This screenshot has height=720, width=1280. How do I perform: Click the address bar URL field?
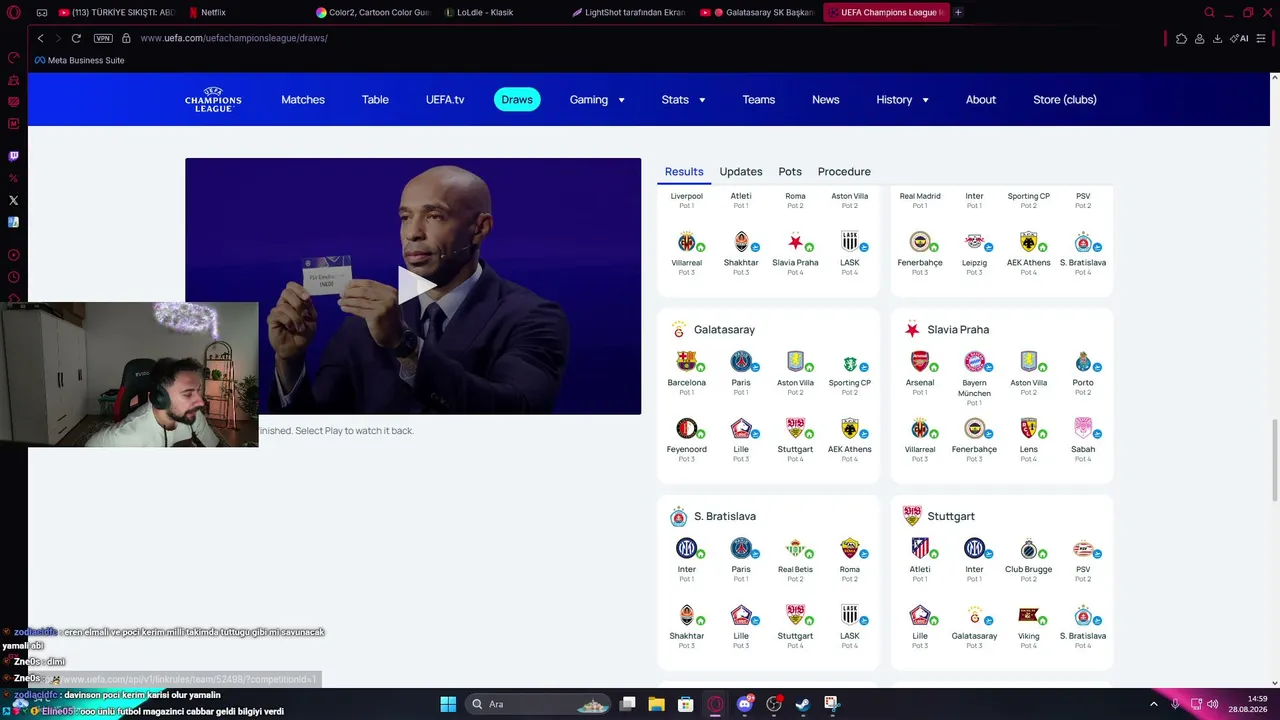(x=640, y=38)
